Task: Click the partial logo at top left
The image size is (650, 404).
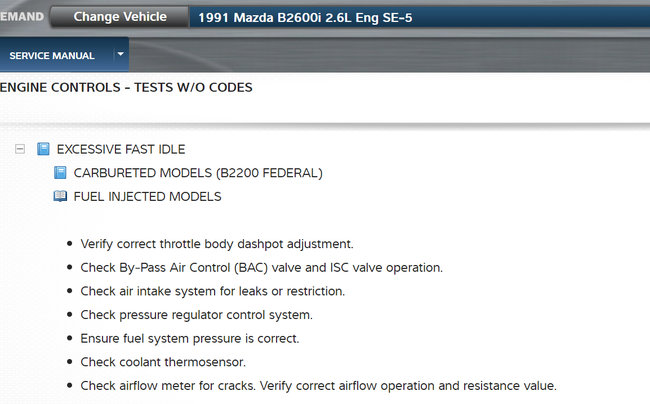Action: (21, 16)
